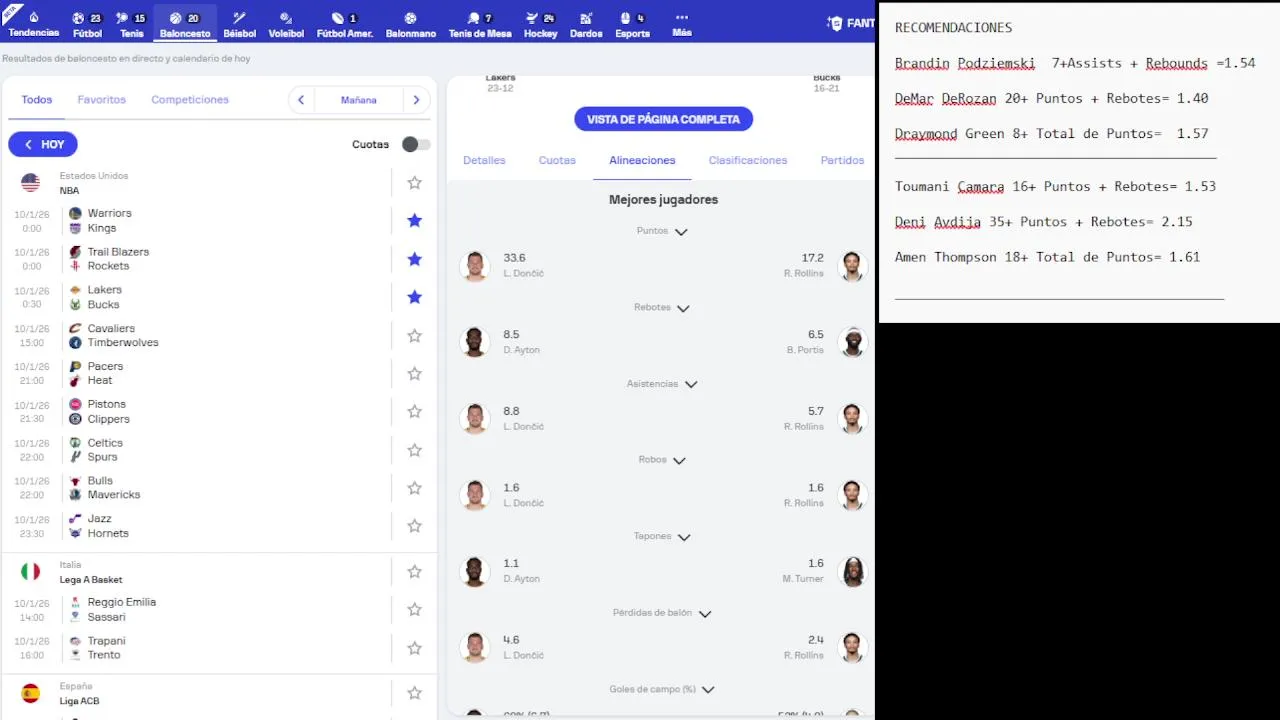
Task: Open the Fútbol sport icon
Action: coord(78,18)
